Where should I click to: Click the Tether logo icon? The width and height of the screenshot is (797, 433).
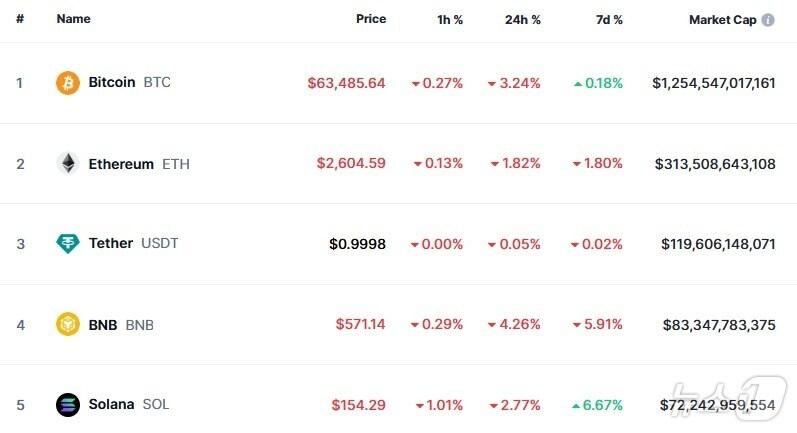[68, 243]
